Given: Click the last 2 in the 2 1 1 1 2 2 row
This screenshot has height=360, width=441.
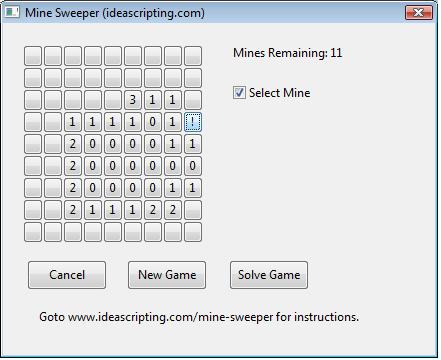Looking at the screenshot, I should click(173, 210).
